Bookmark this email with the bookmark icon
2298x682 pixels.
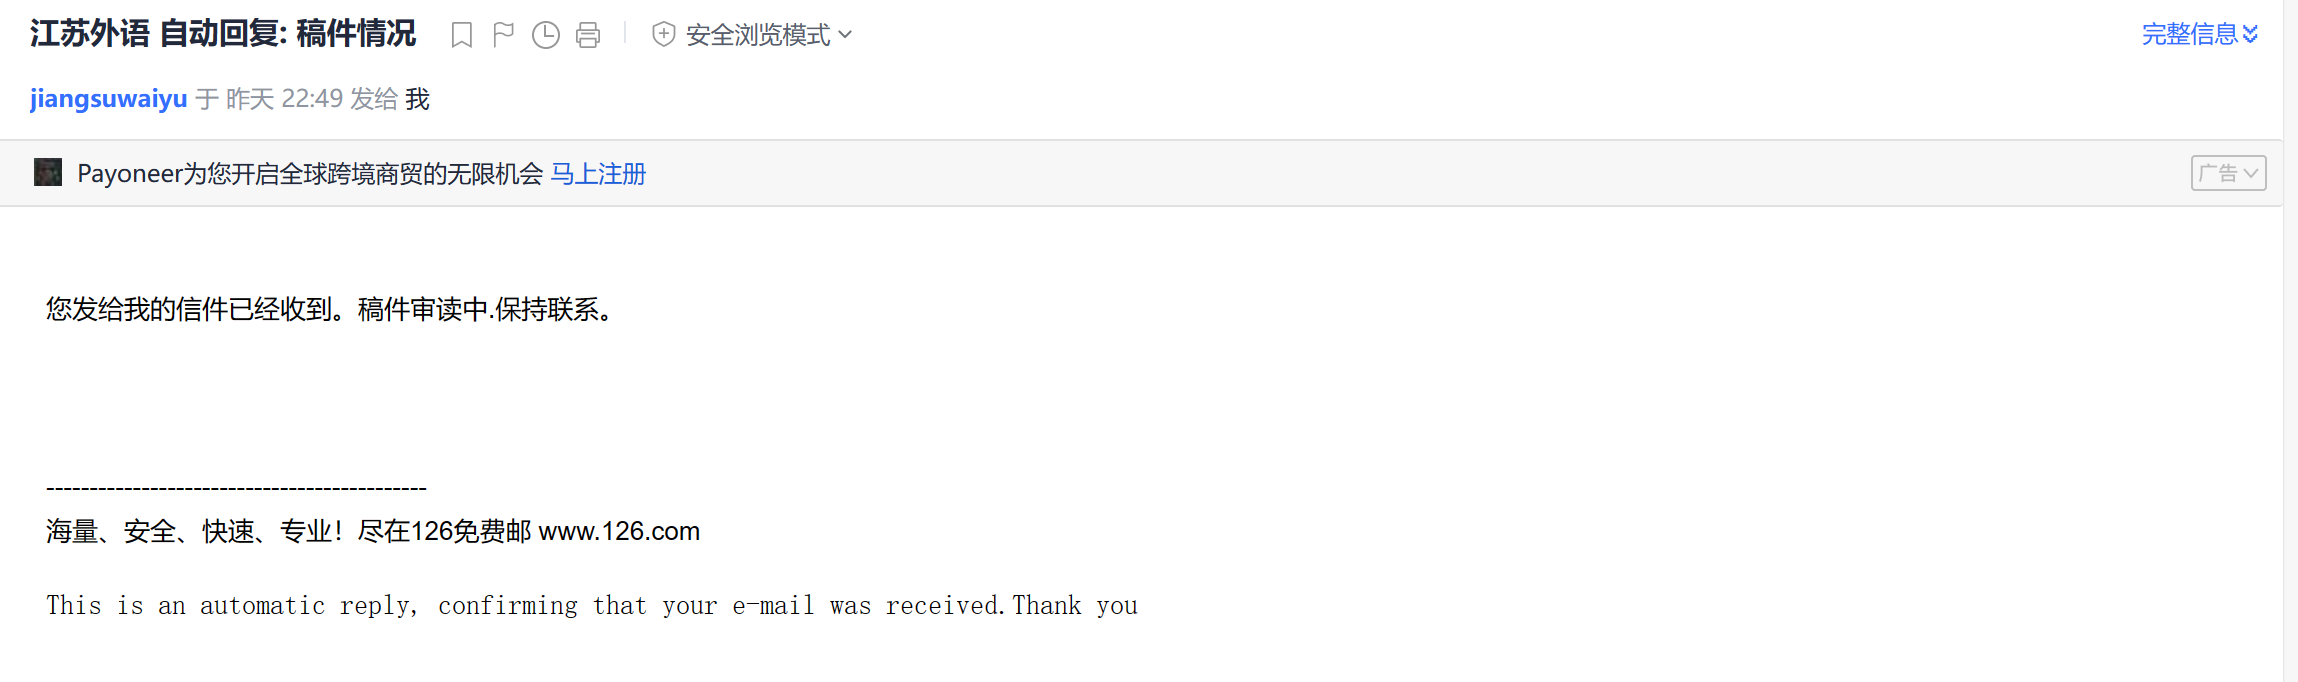pos(461,35)
